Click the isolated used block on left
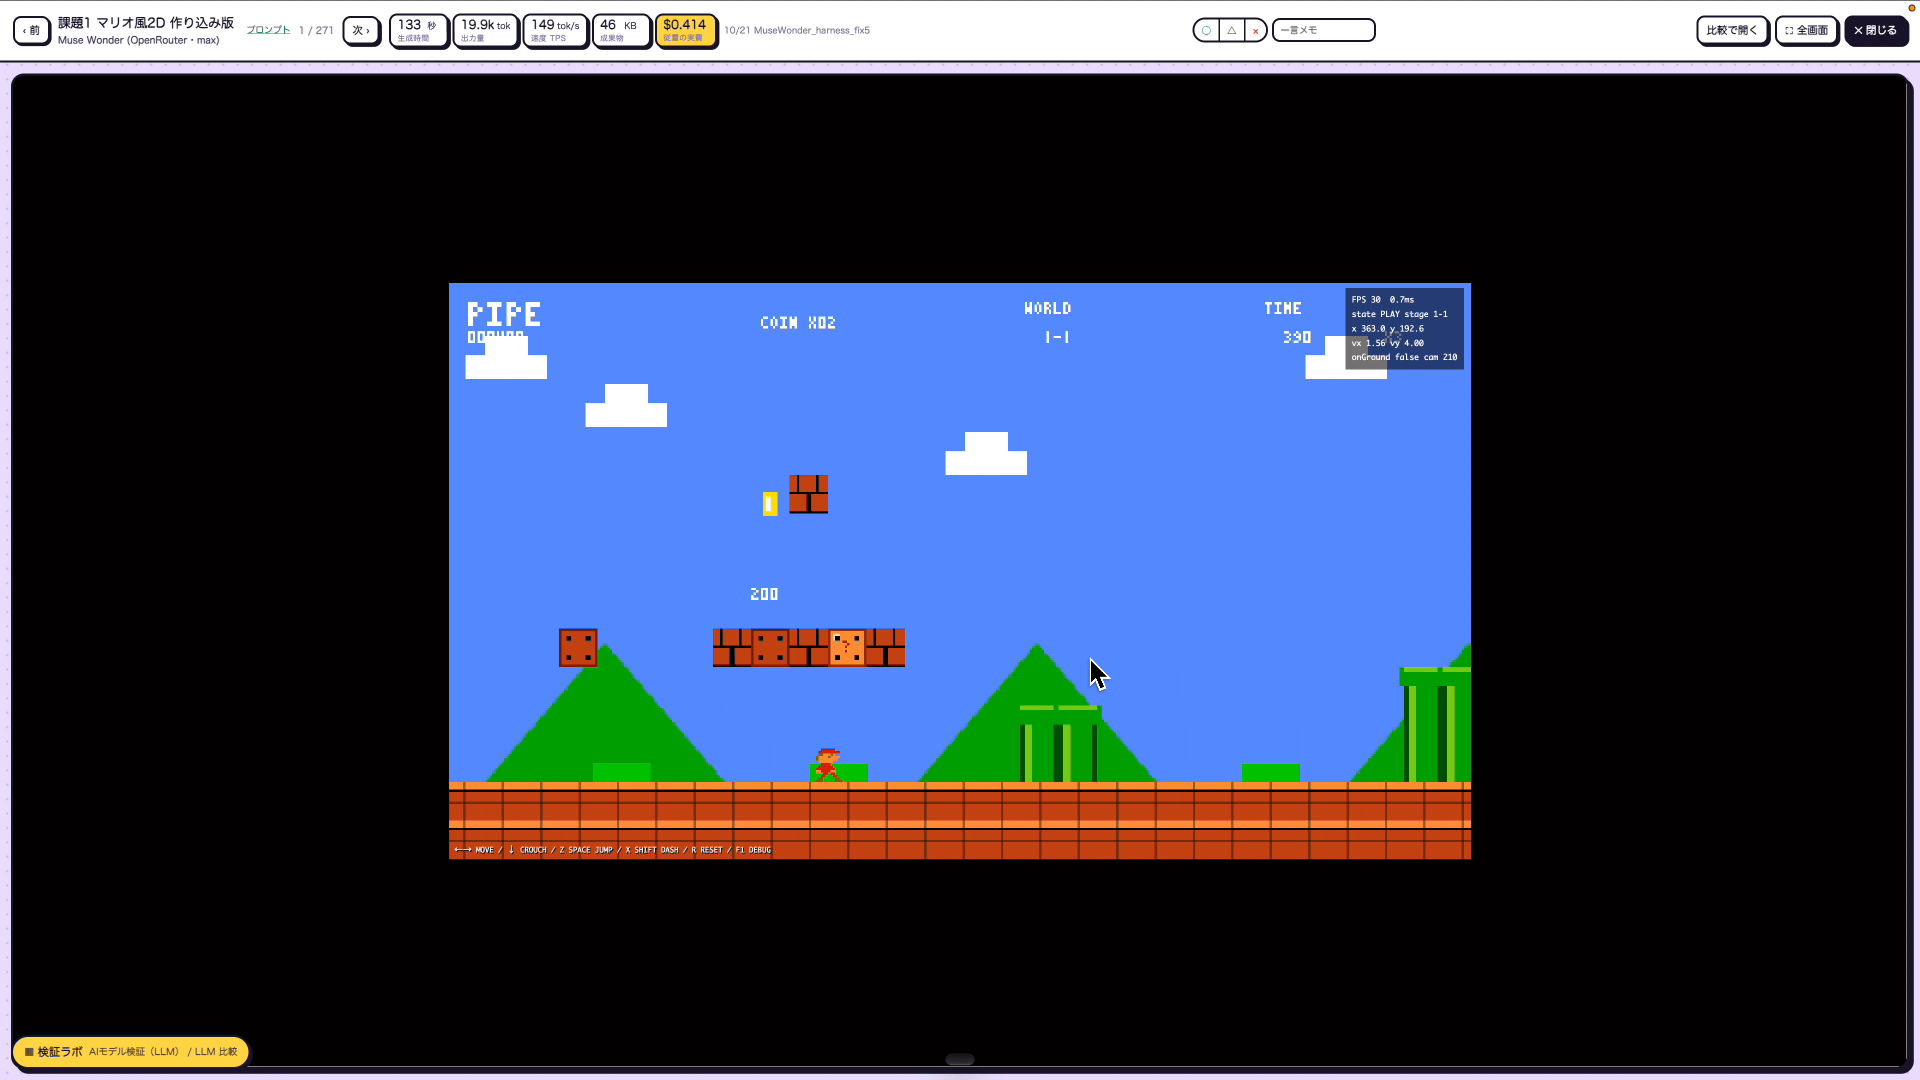The height and width of the screenshot is (1080, 1920). tap(578, 648)
